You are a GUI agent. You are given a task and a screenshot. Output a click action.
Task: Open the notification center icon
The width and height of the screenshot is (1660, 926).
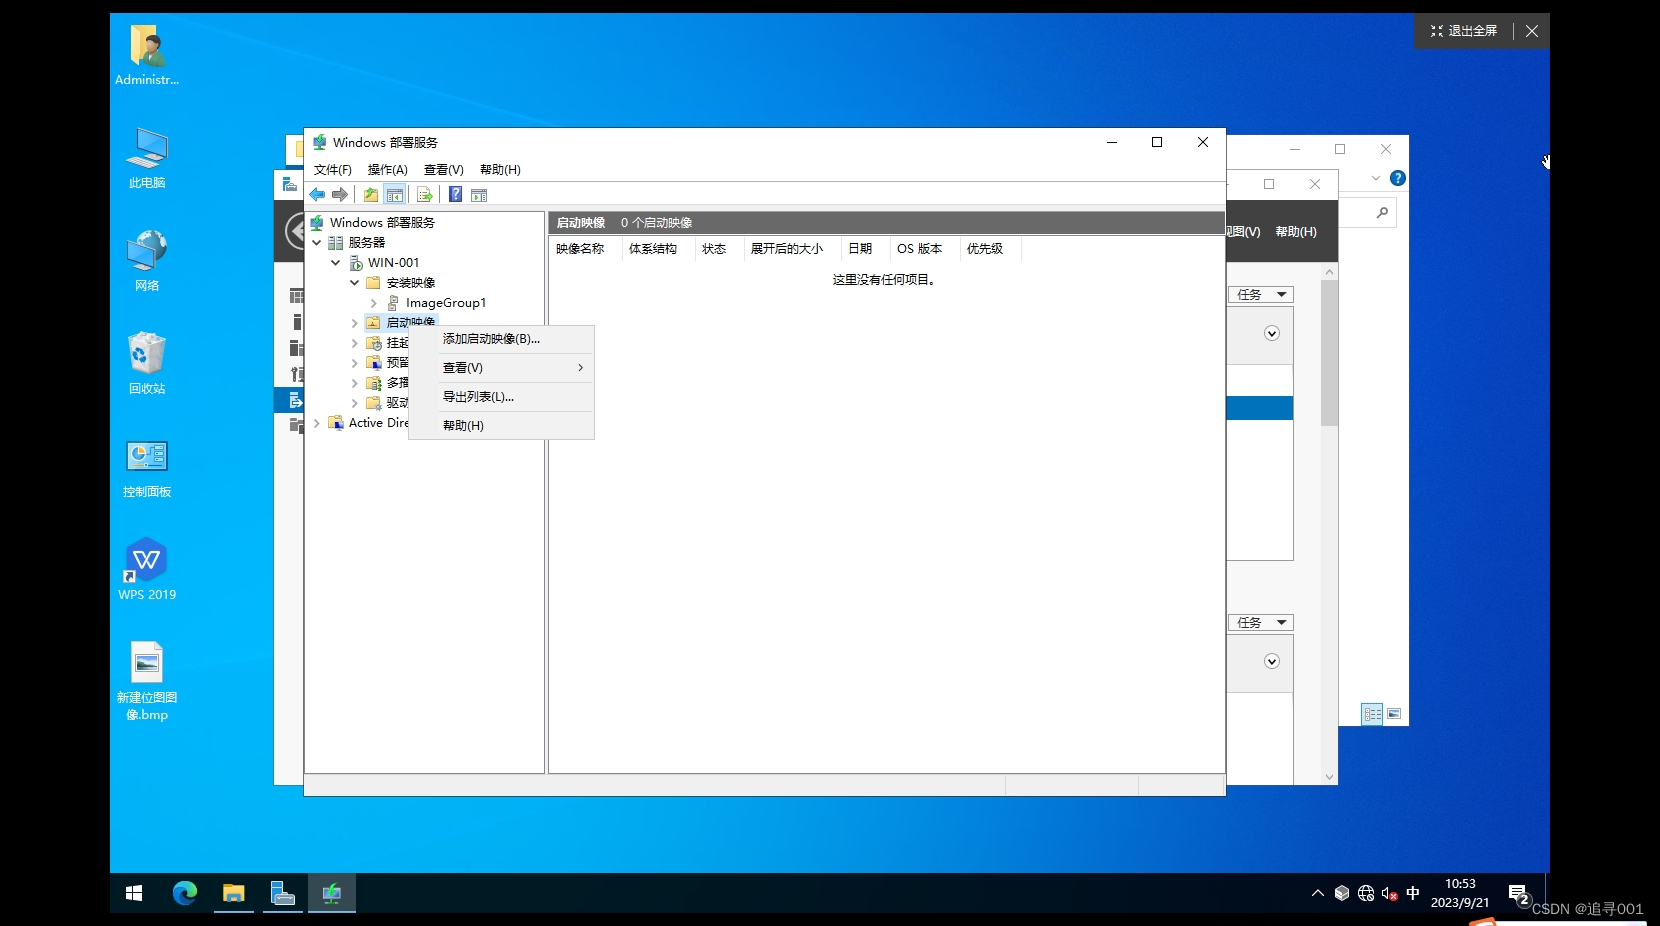[1518, 893]
